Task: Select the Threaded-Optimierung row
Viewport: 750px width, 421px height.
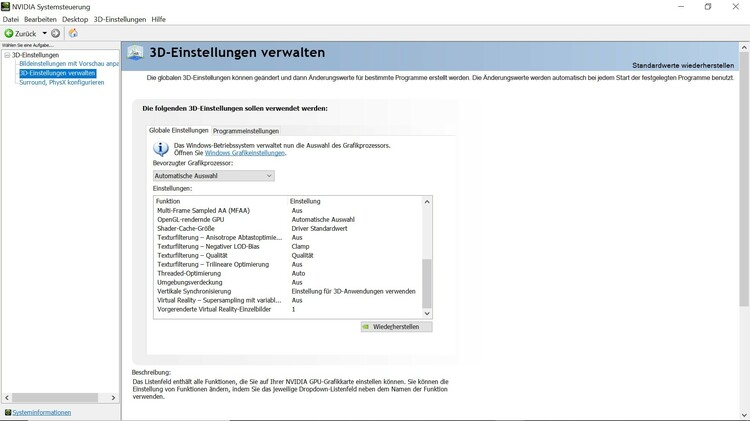Action: pos(288,274)
